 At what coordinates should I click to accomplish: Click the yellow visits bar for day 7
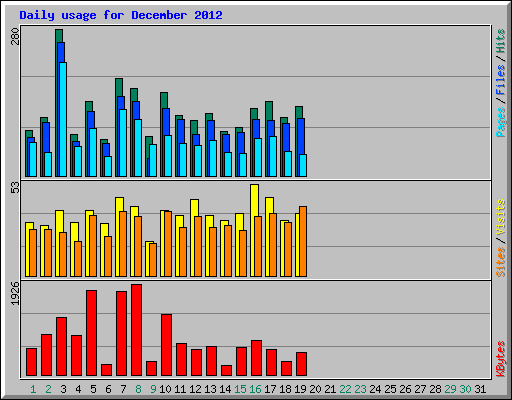coord(119,204)
